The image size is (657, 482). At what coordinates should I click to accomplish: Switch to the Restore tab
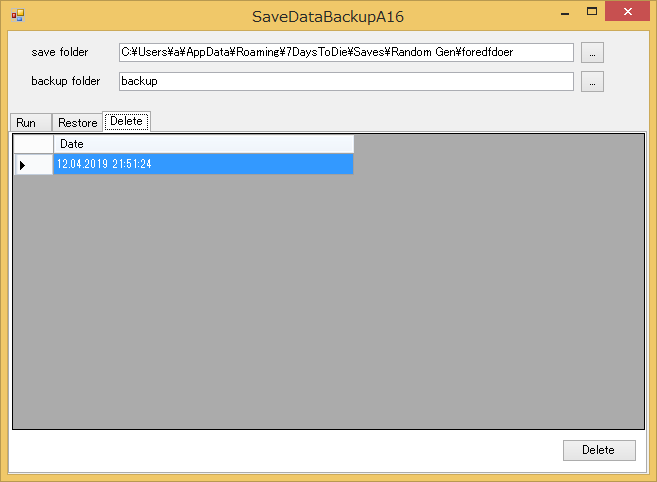(x=77, y=123)
